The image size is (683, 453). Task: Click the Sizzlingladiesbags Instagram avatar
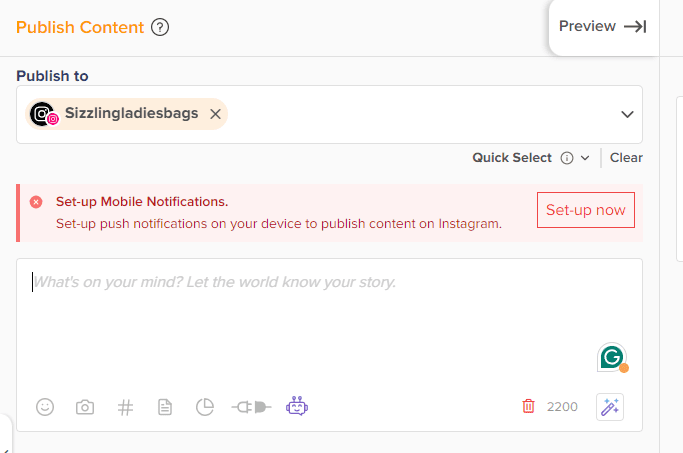click(x=44, y=114)
